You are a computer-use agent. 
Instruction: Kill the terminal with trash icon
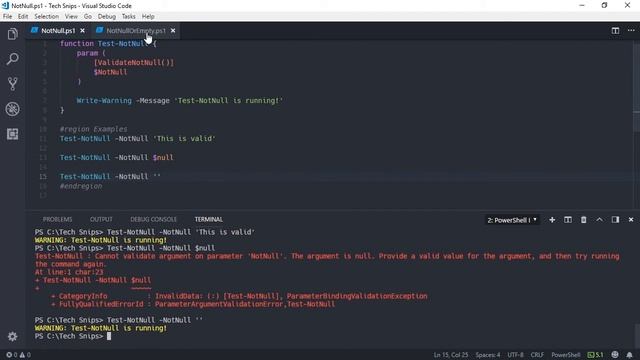click(584, 220)
